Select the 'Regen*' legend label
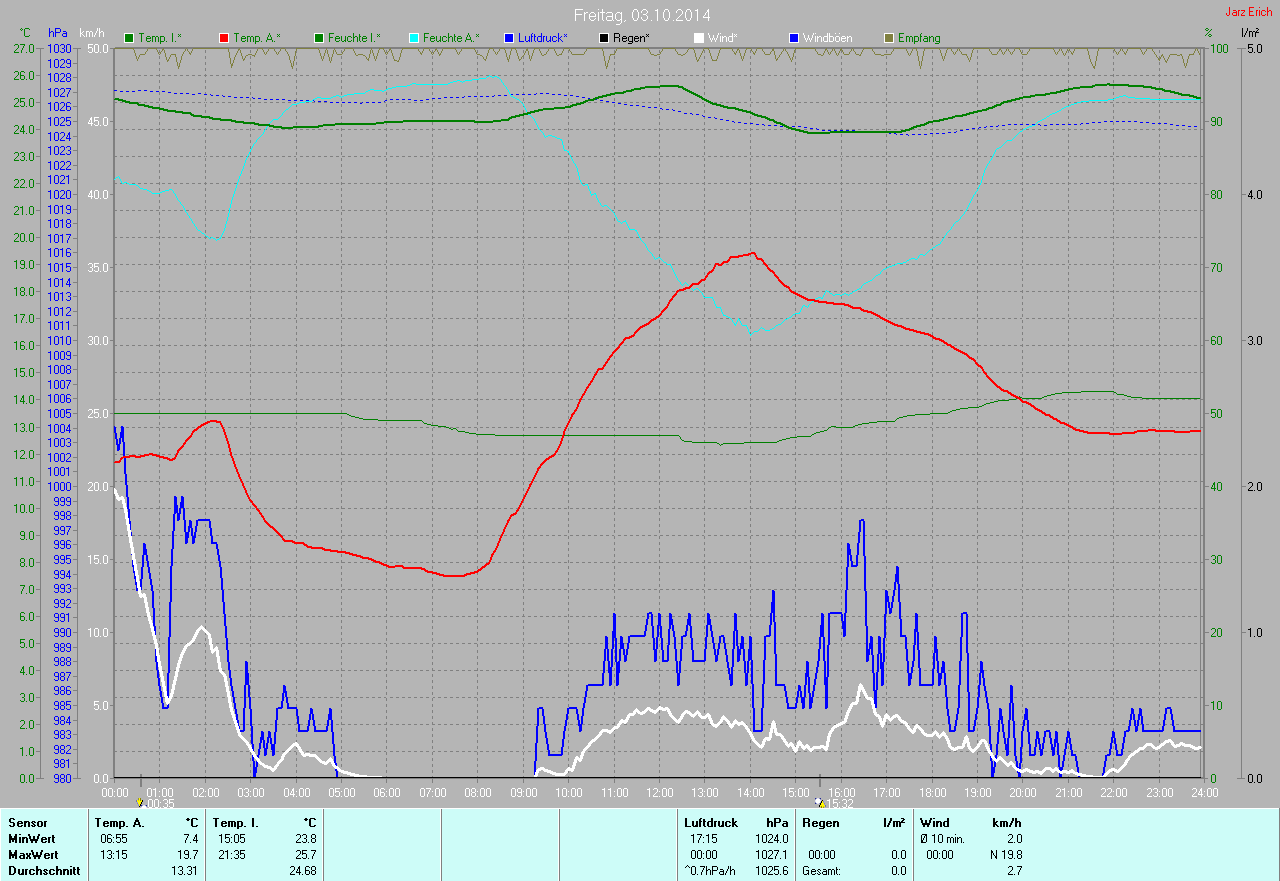 click(x=631, y=38)
